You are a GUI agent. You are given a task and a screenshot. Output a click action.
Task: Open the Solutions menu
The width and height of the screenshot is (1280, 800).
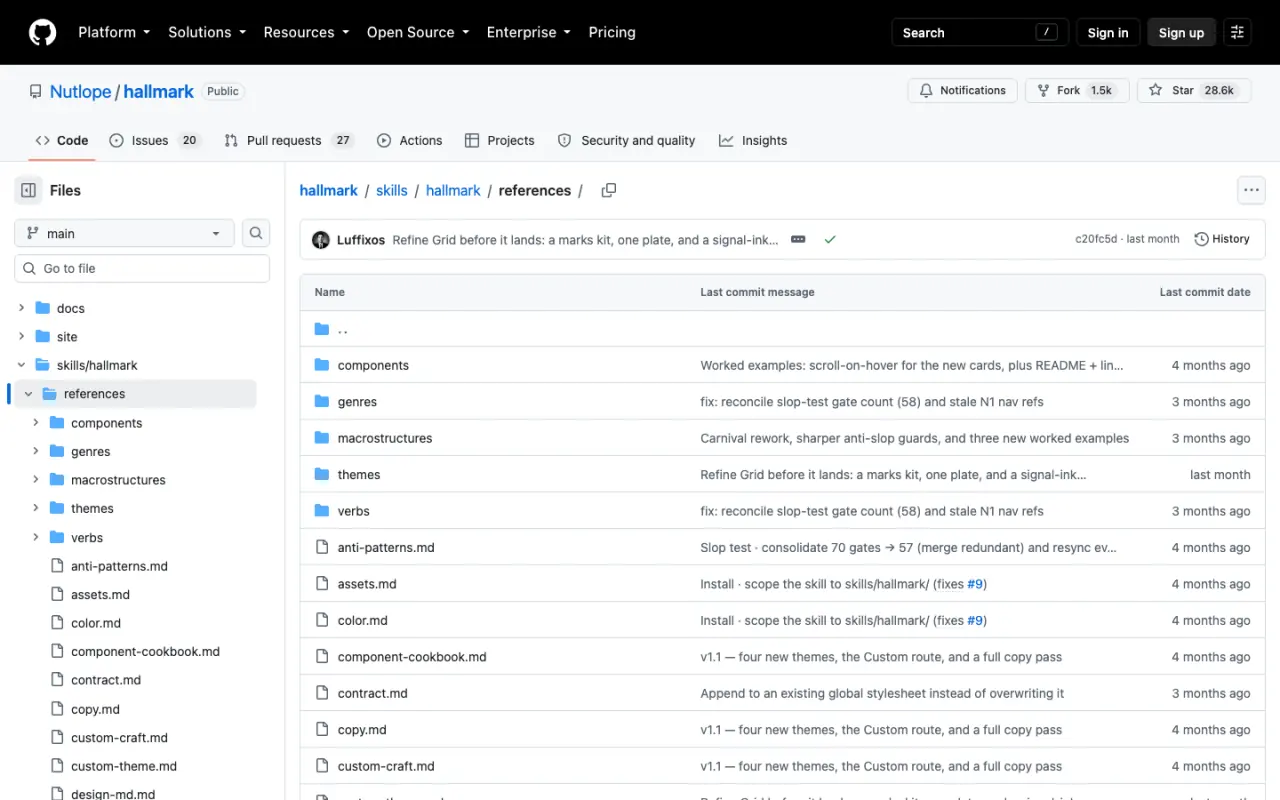coord(207,32)
